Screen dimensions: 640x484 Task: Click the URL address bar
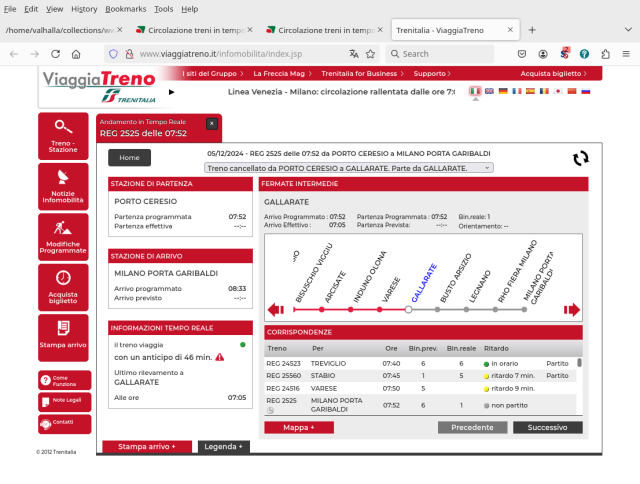coord(241,54)
